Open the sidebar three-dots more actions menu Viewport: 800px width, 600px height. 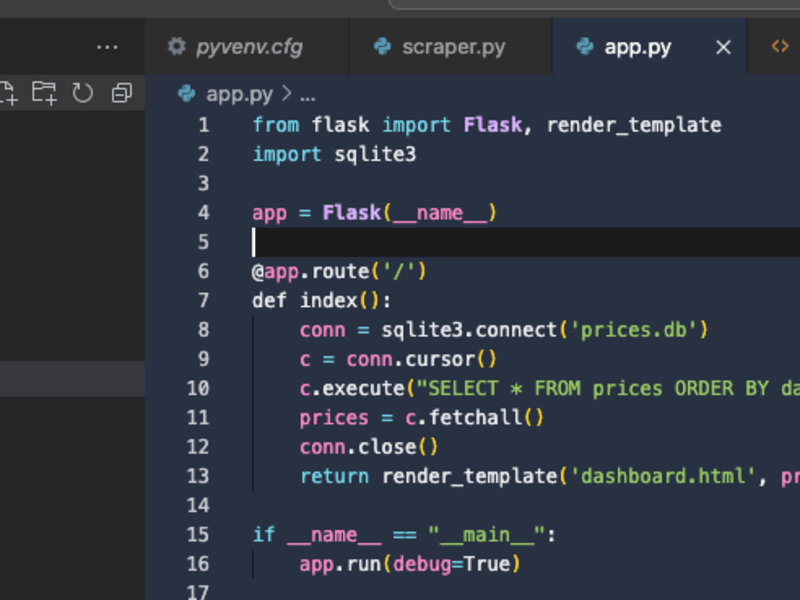pos(107,47)
